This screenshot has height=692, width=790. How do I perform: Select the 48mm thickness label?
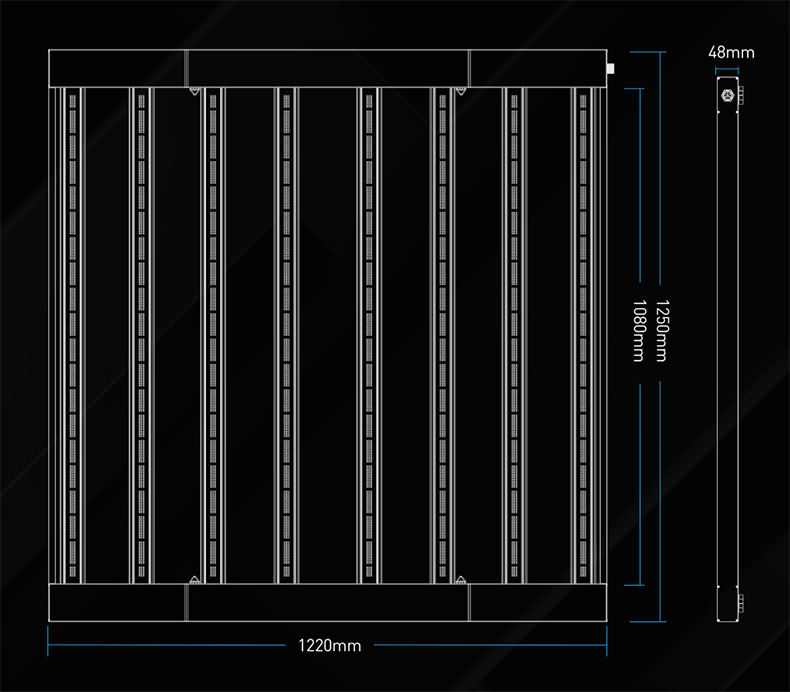[731, 52]
